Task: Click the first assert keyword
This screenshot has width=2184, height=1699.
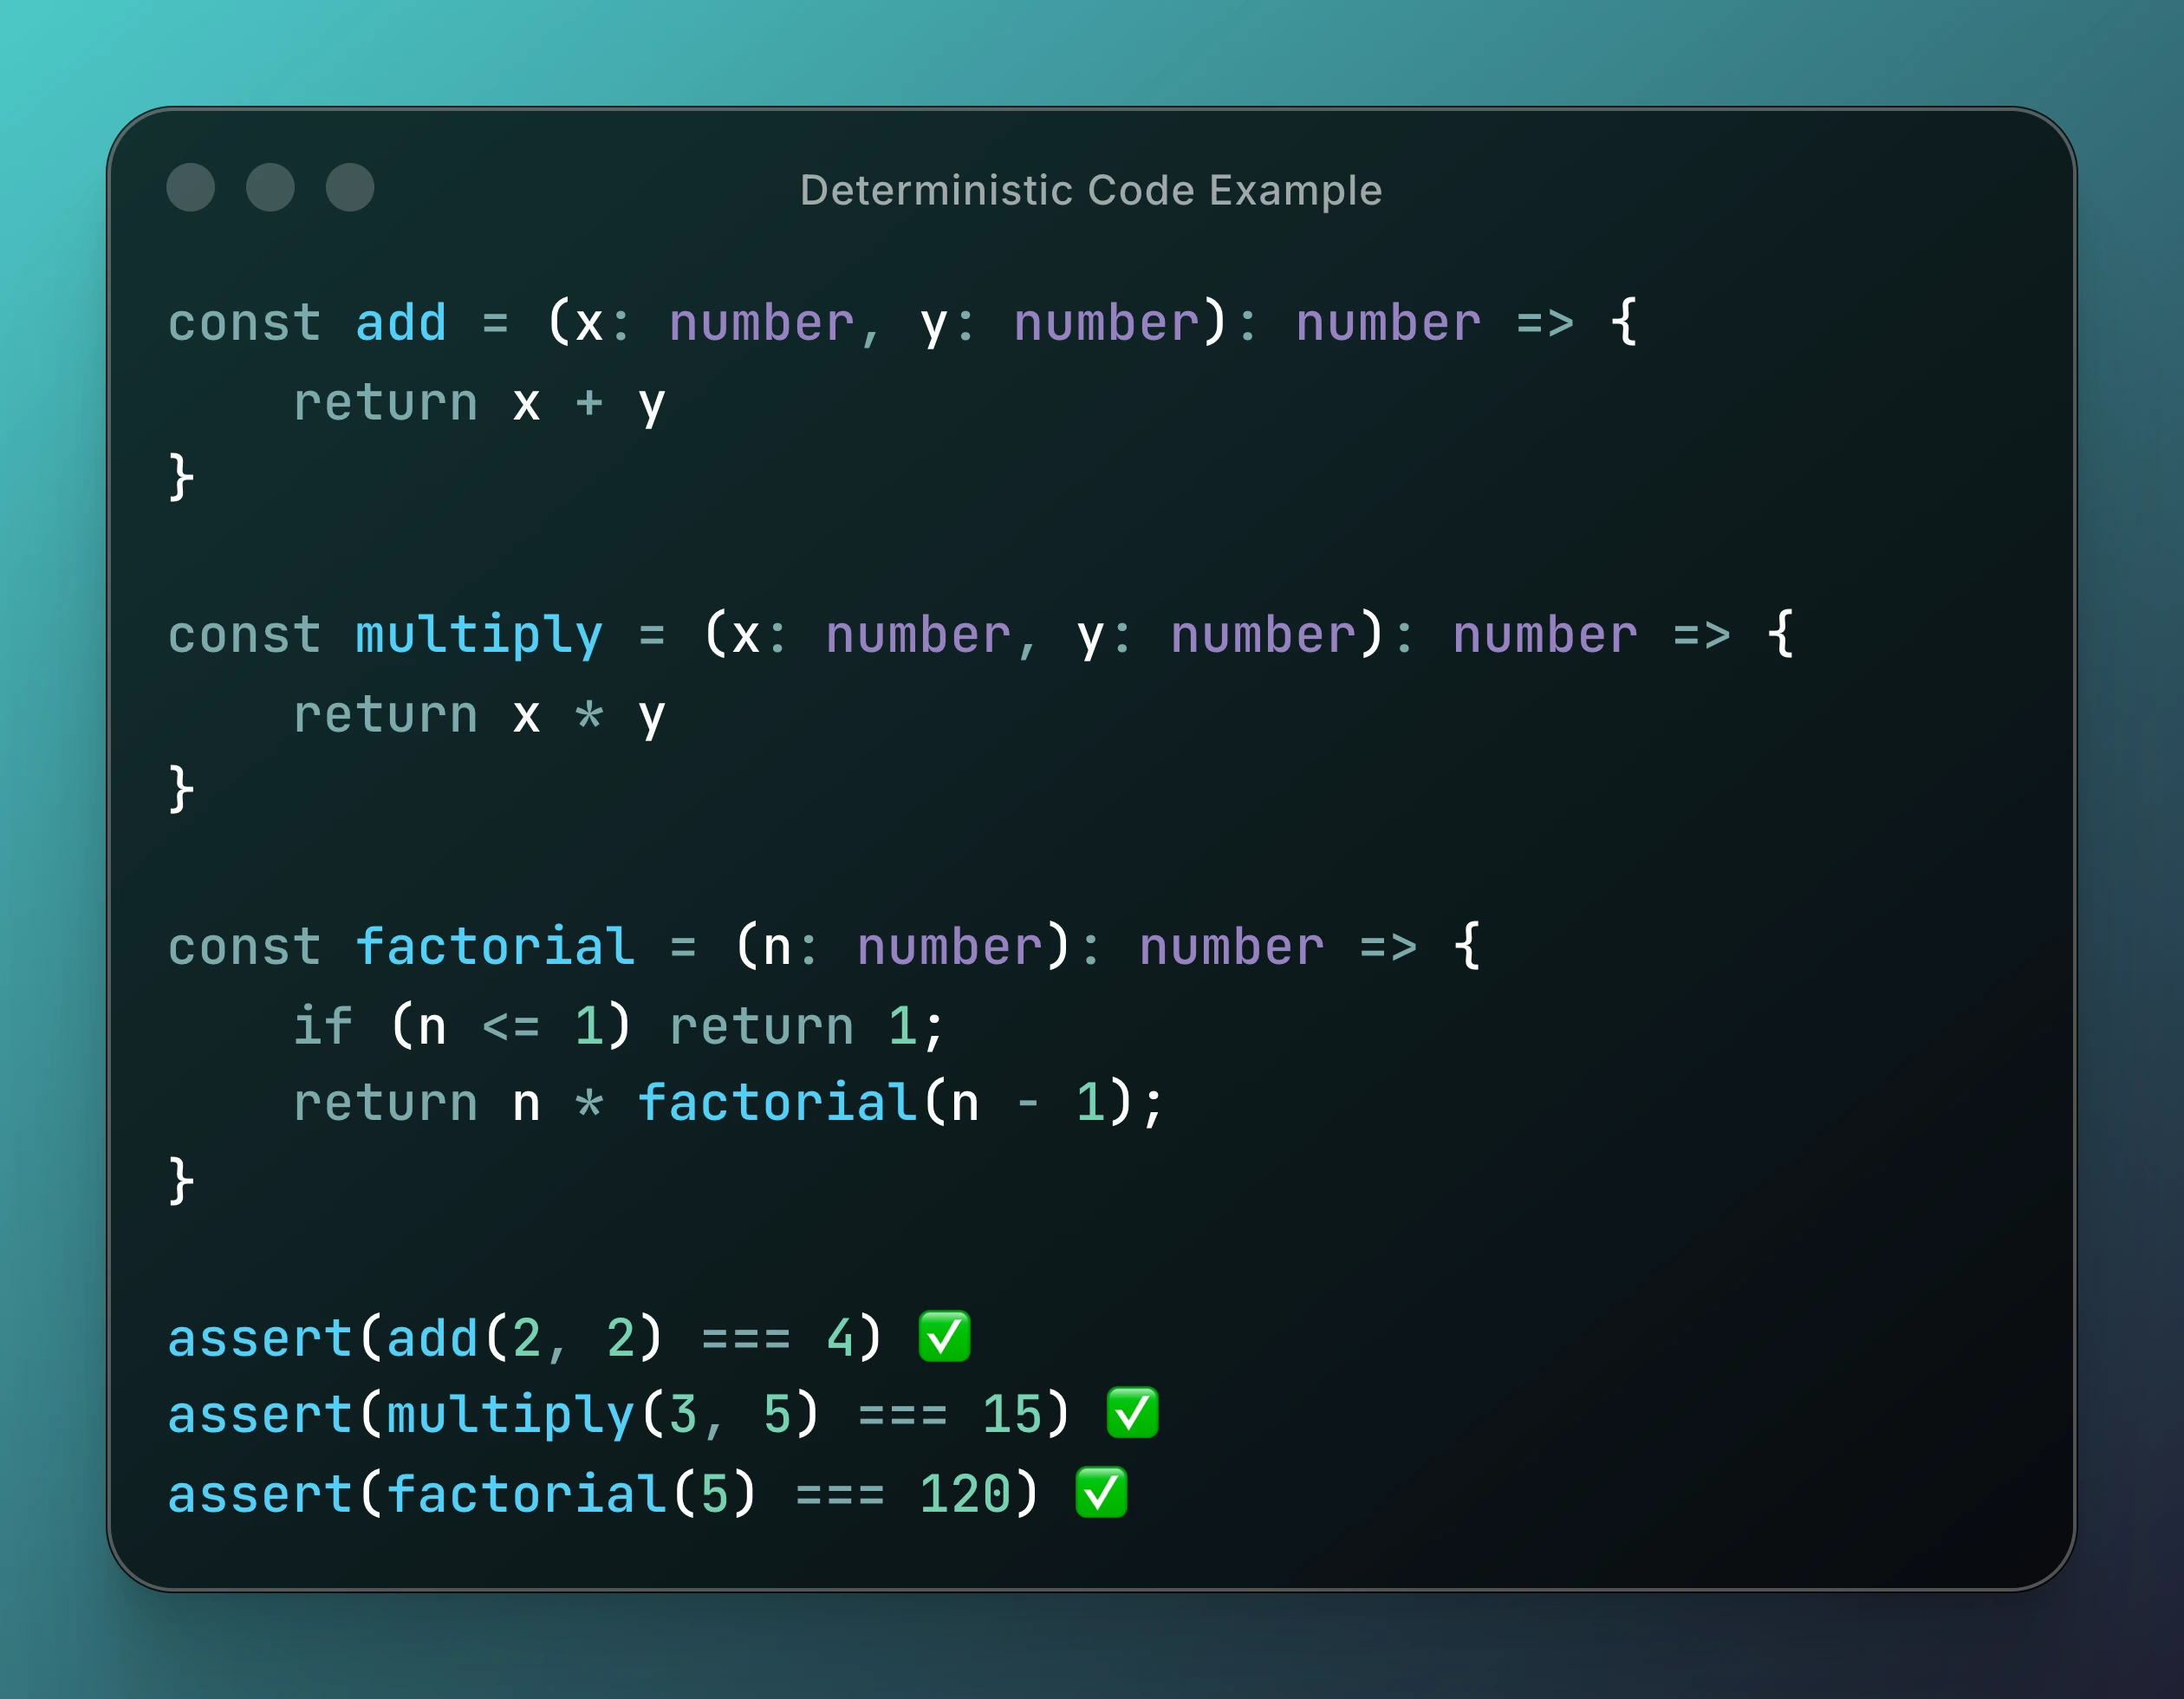Action: click(x=260, y=1339)
